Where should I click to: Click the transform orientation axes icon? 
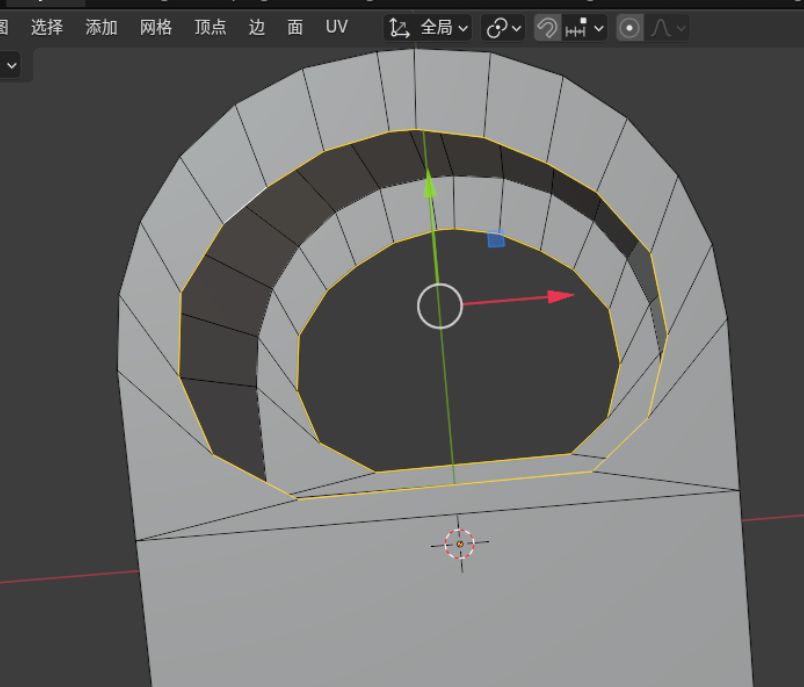pos(401,28)
